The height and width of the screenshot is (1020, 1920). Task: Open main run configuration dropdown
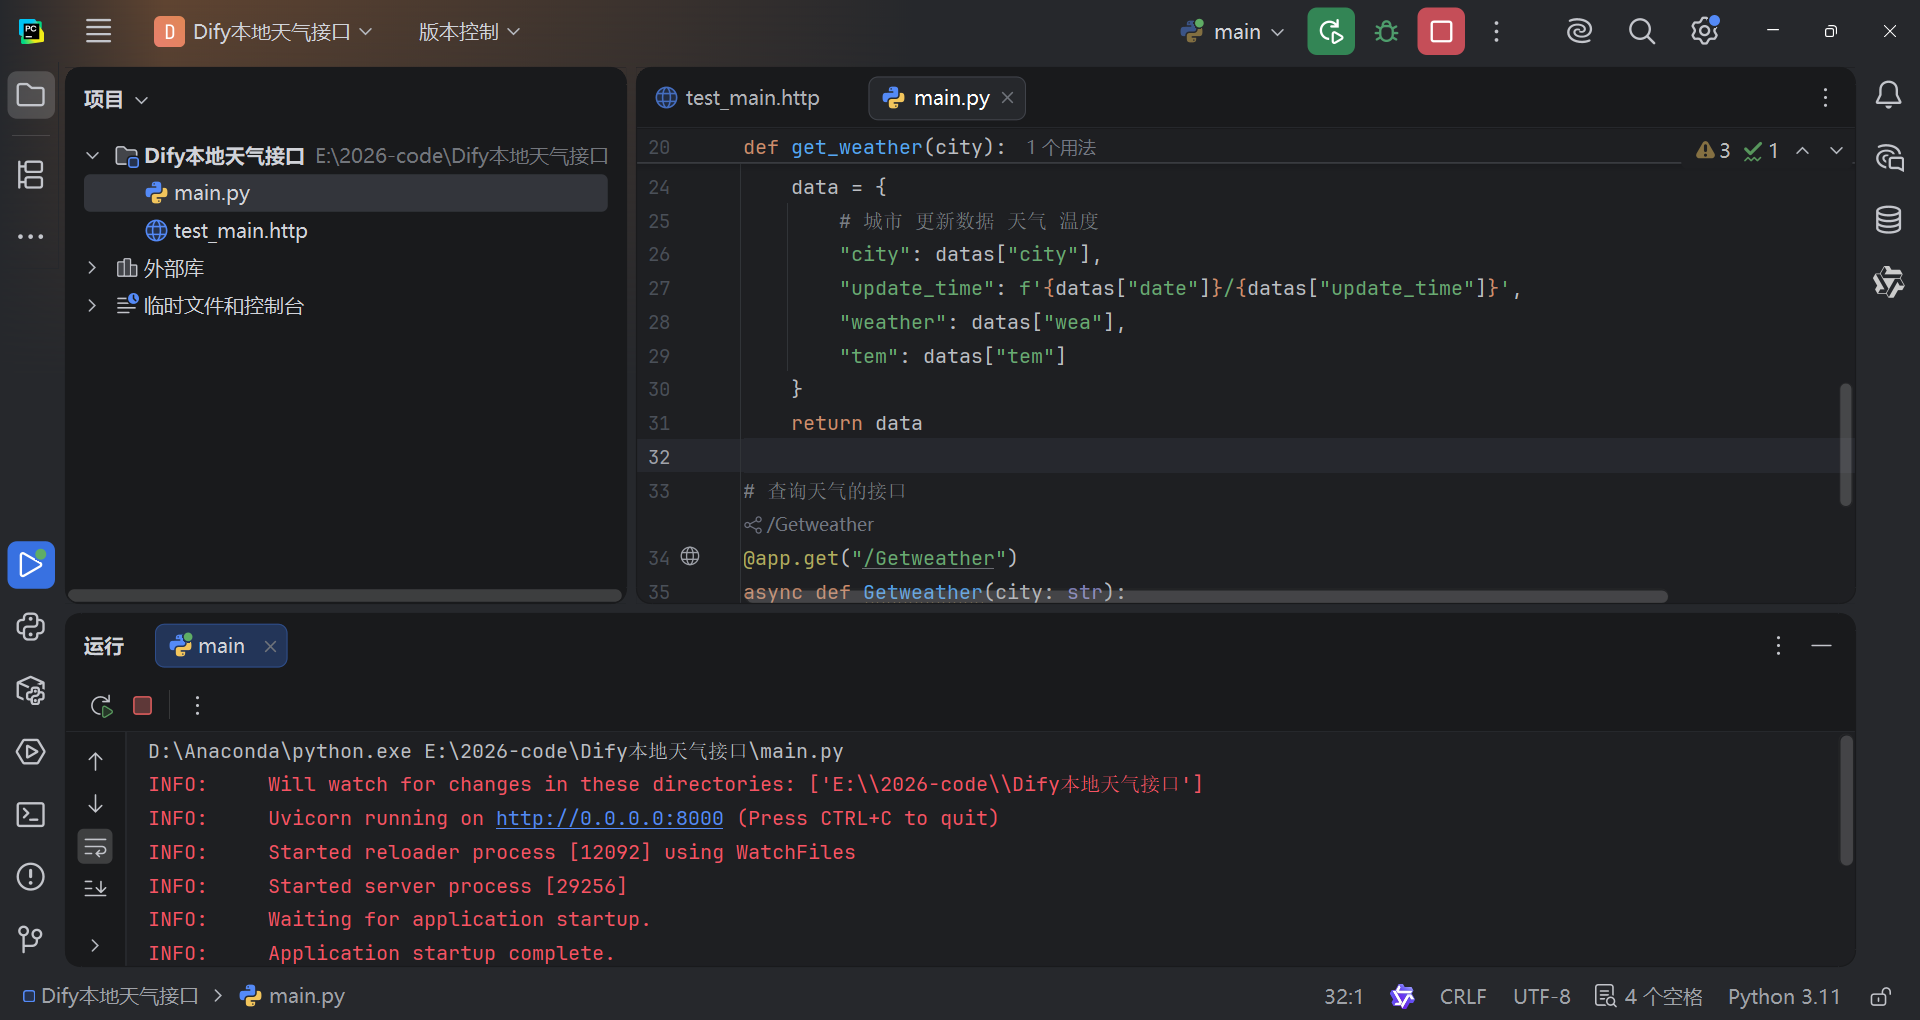[1232, 31]
